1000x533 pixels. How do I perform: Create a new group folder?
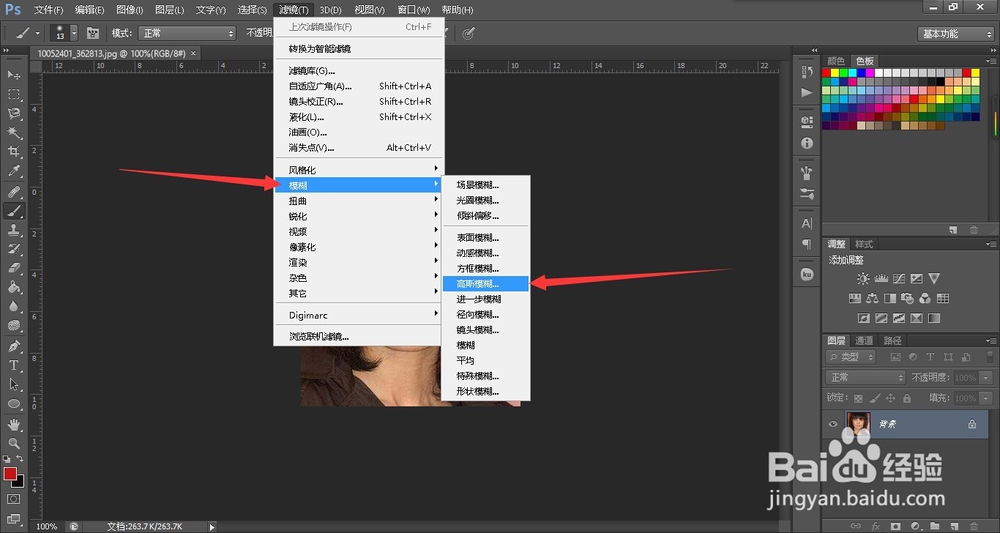point(935,527)
